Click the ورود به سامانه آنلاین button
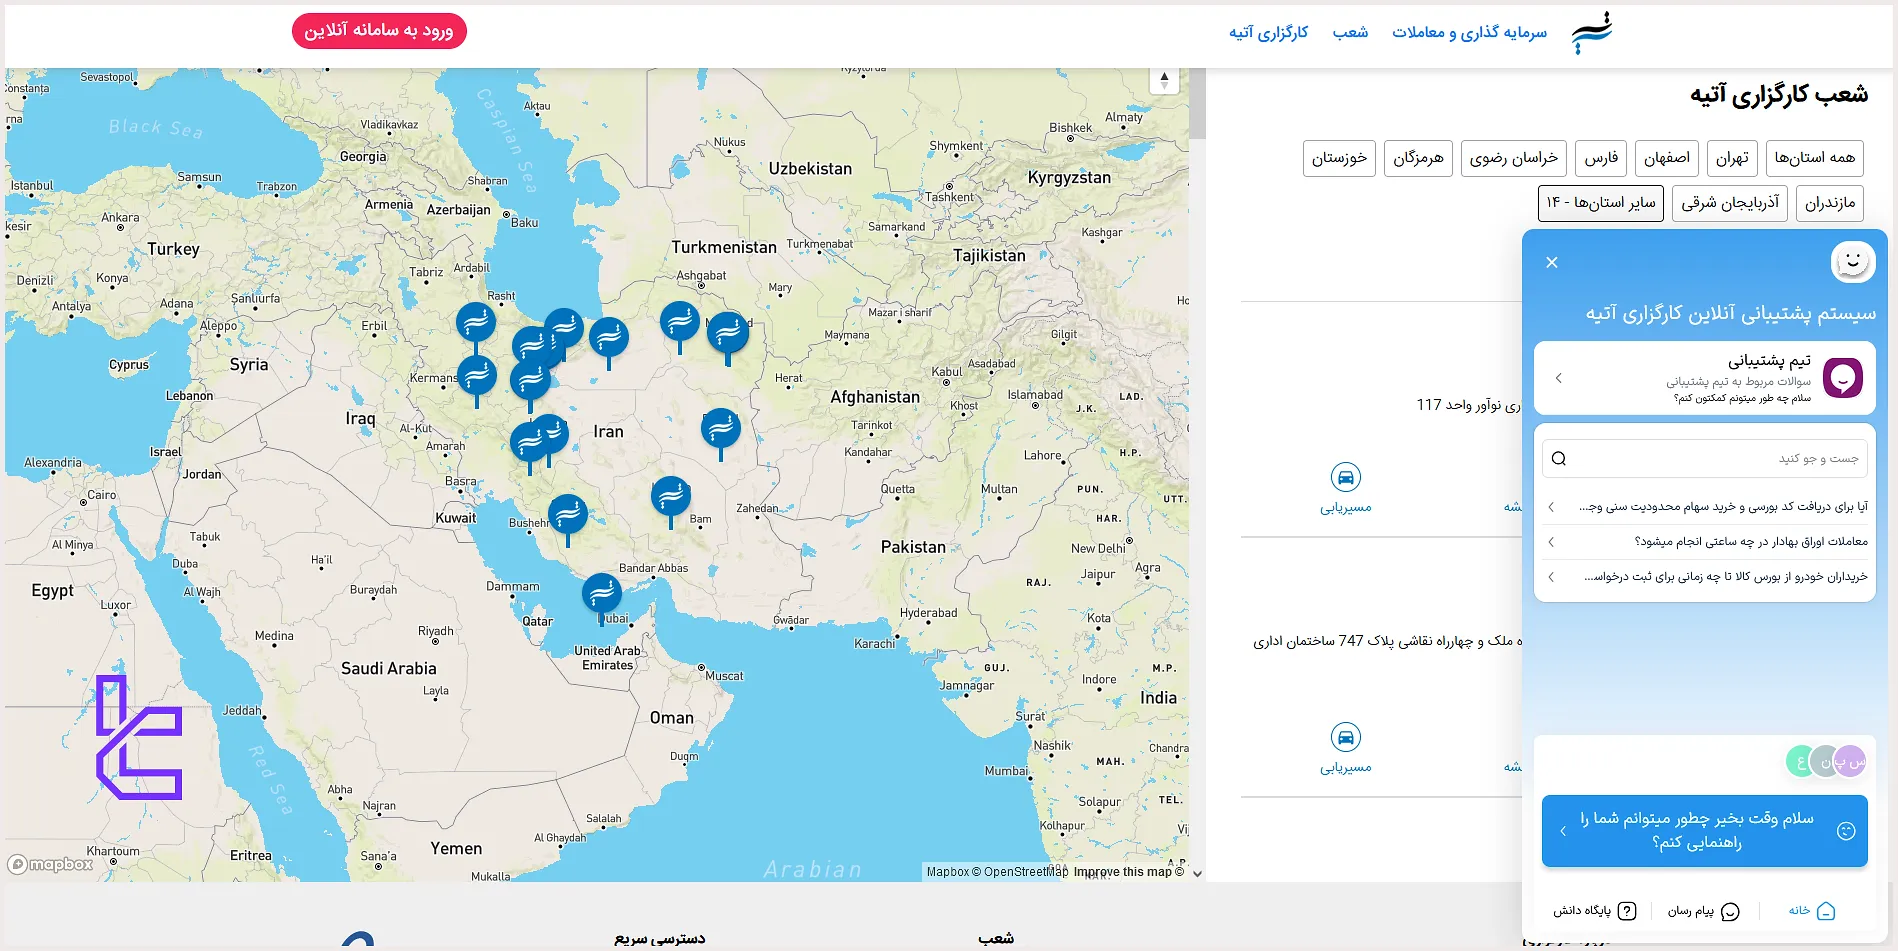The width and height of the screenshot is (1898, 951). [x=379, y=31]
